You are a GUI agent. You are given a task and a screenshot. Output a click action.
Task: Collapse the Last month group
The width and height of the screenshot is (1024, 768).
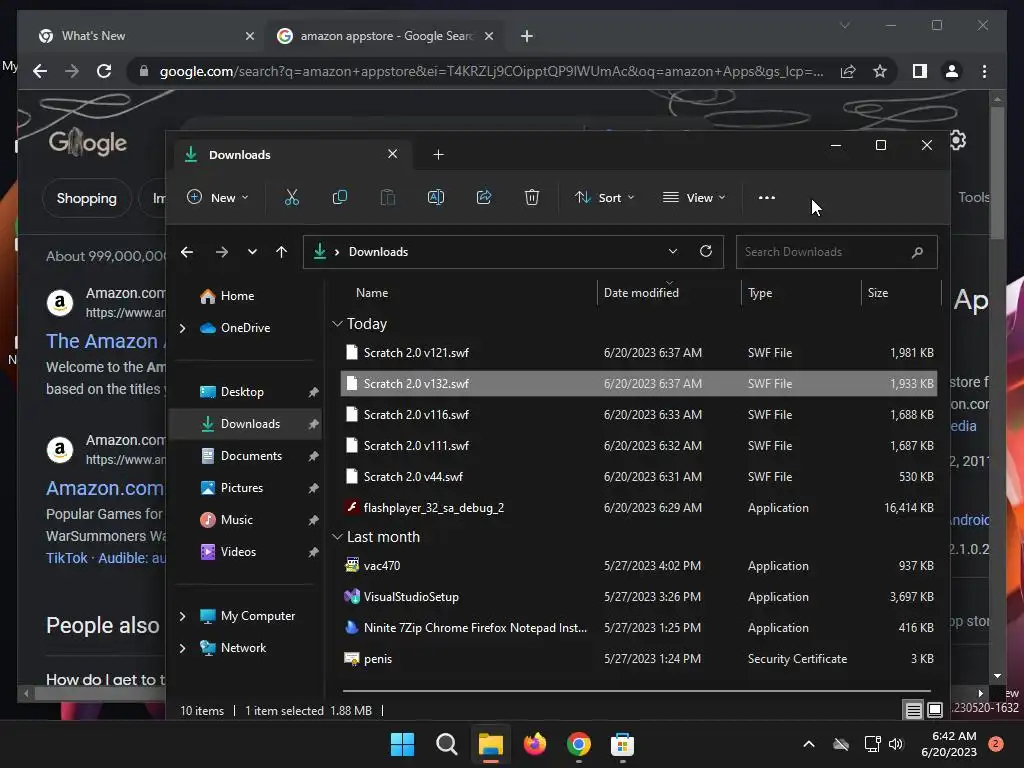(337, 537)
